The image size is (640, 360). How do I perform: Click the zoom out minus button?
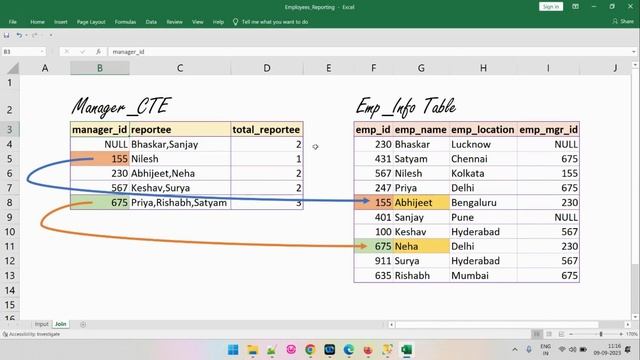[571, 334]
